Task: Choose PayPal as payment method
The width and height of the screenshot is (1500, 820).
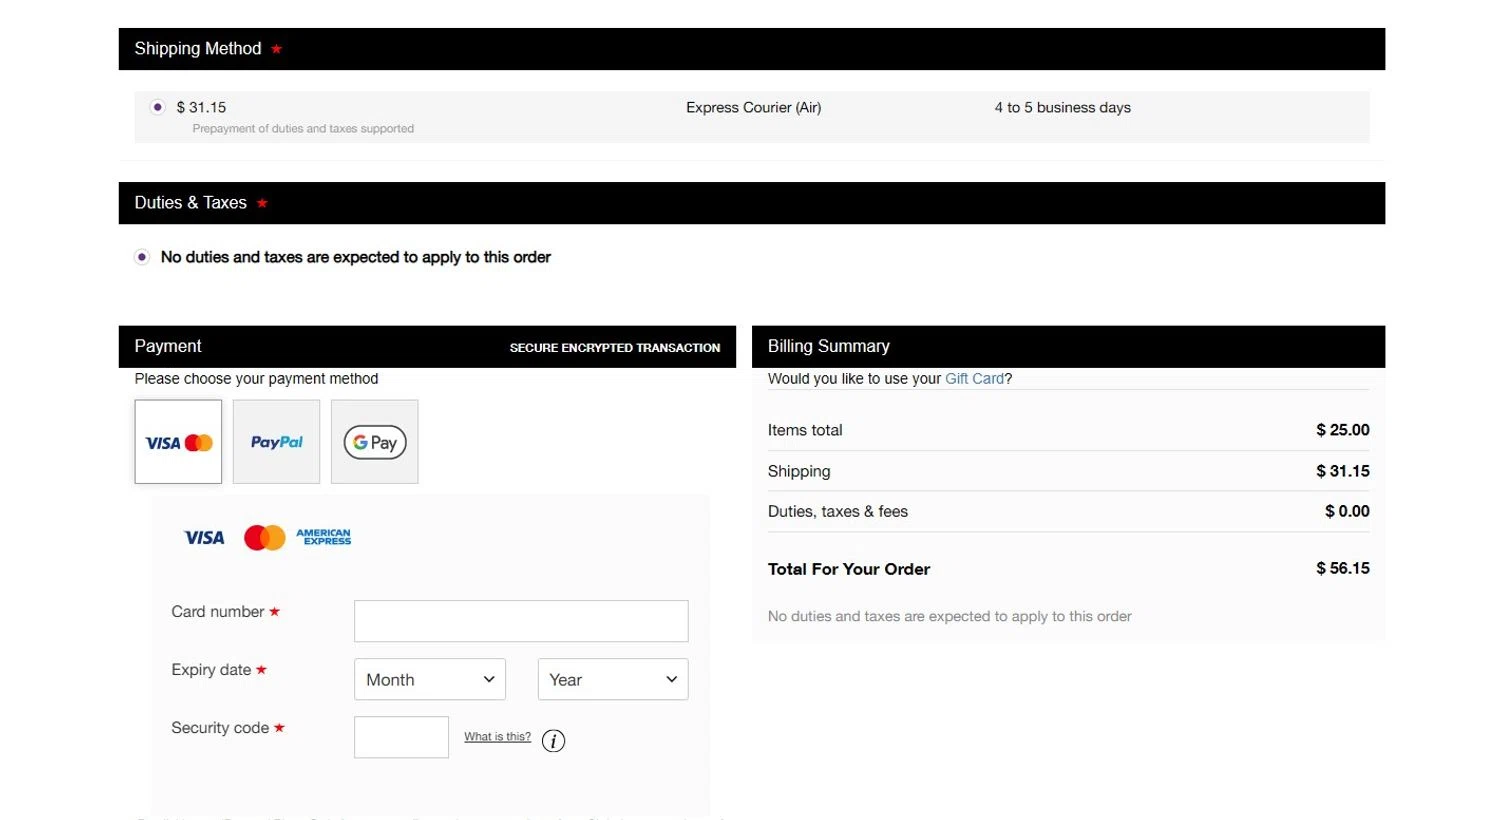Action: pyautogui.click(x=276, y=442)
